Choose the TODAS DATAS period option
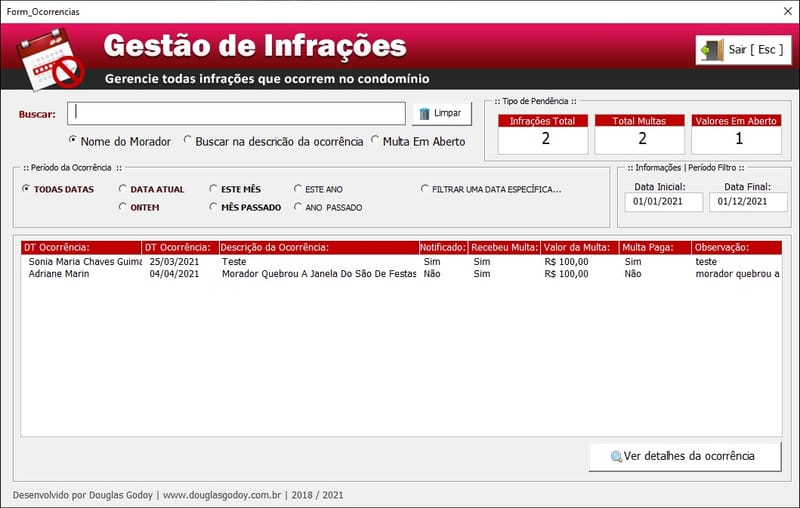 tap(27, 188)
